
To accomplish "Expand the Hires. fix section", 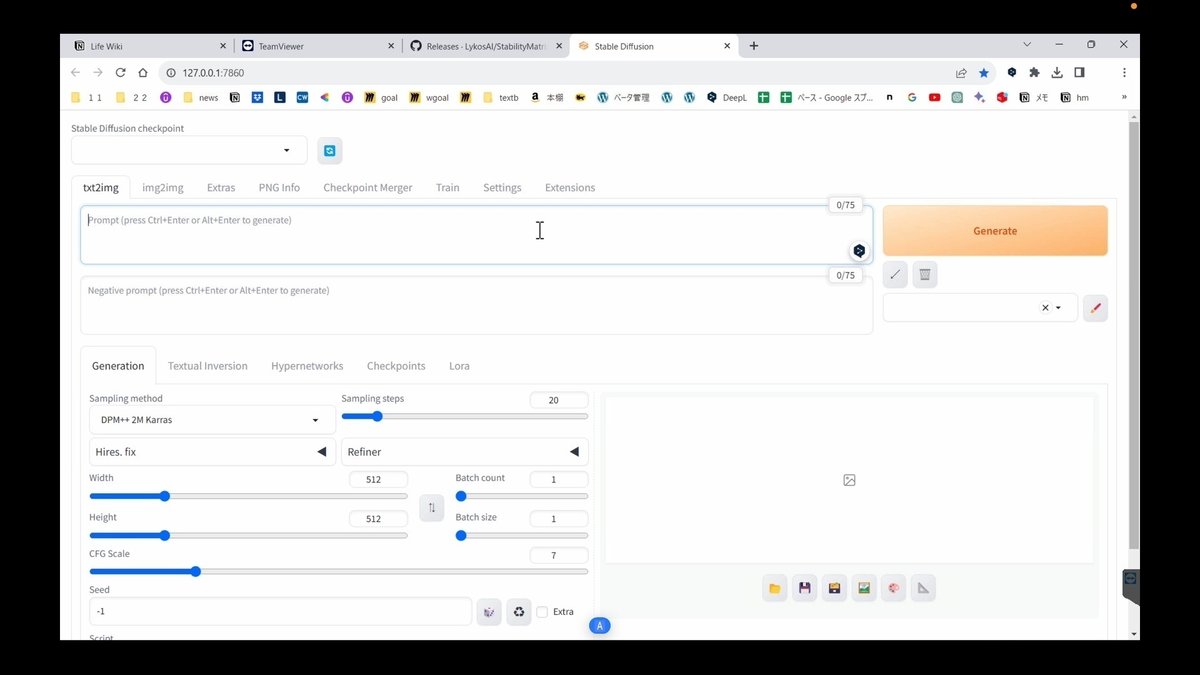I will 212,452.
